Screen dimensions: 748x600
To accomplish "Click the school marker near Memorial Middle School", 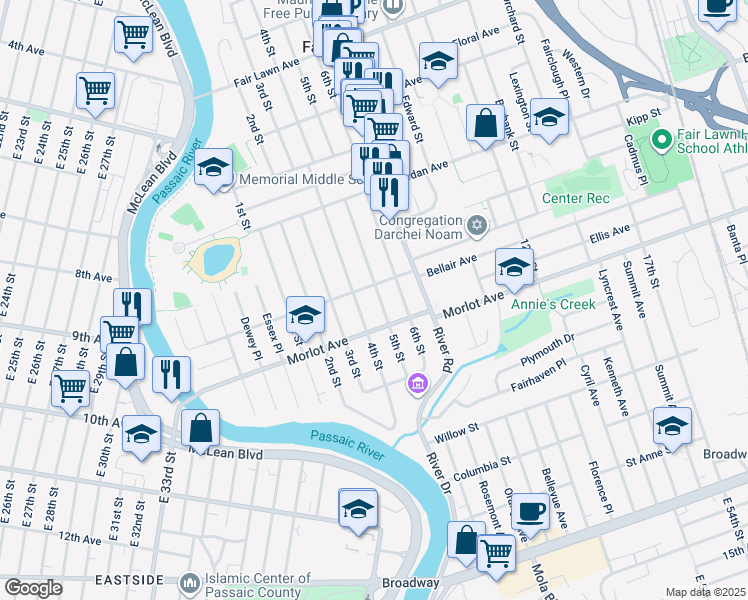I will tap(213, 170).
